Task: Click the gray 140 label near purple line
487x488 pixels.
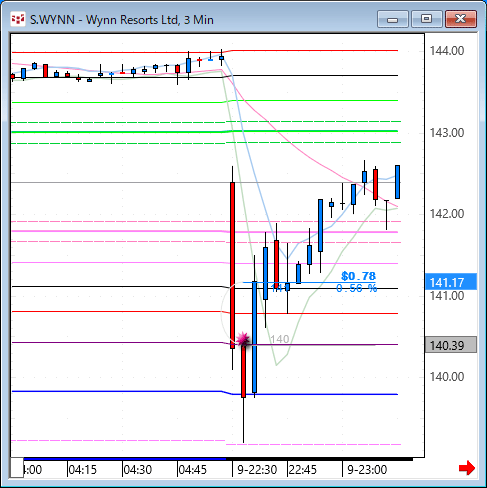Action: [279, 339]
